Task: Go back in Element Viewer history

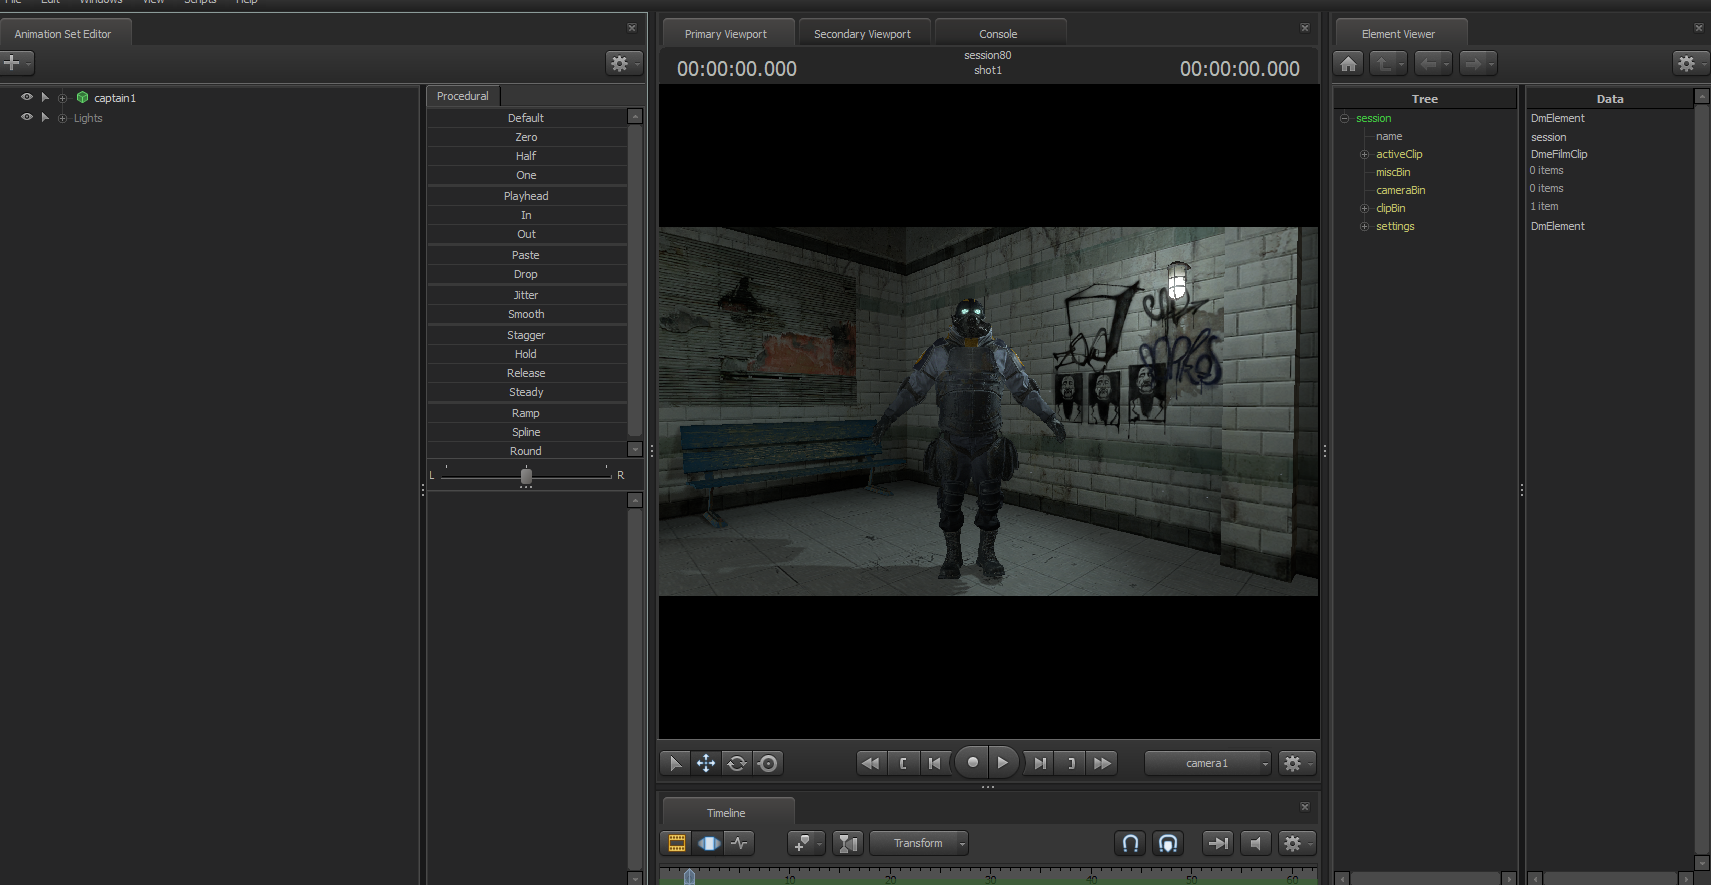Action: (1433, 64)
